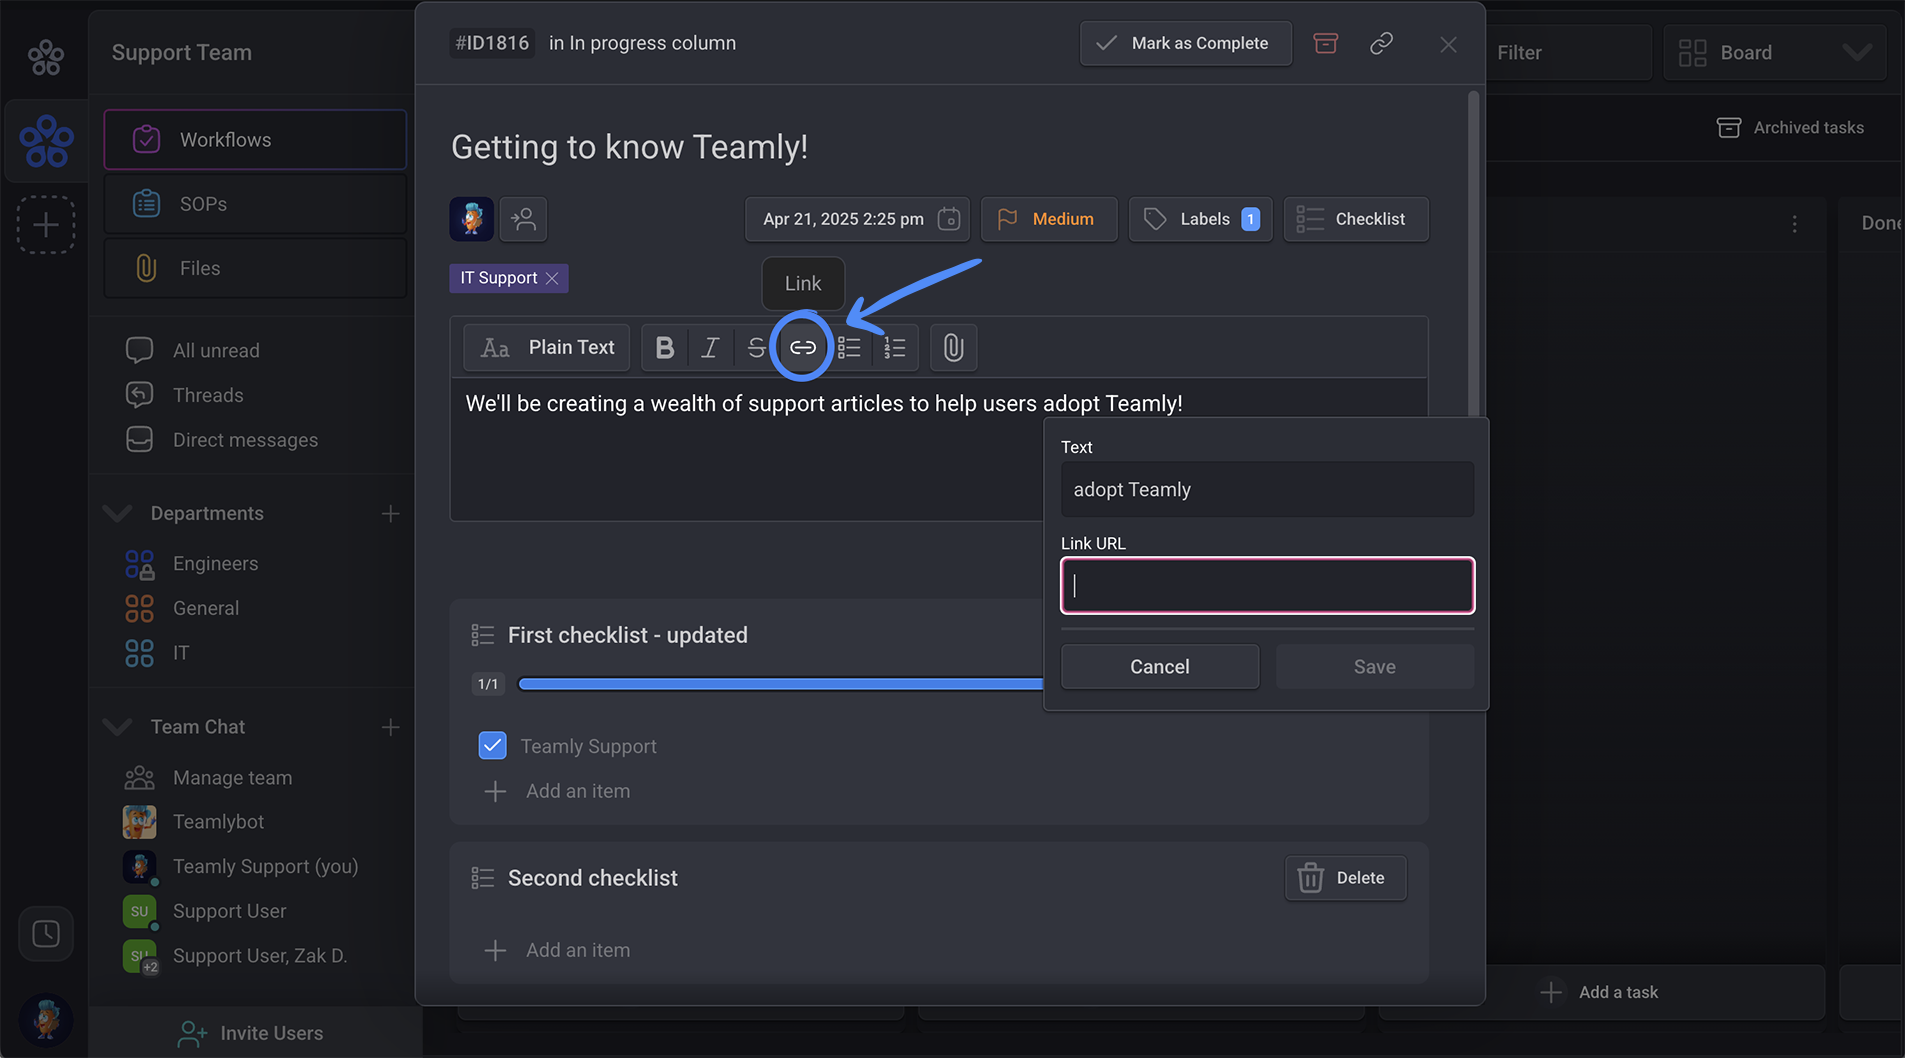Select the active workspace icon in the sidebar

click(46, 141)
